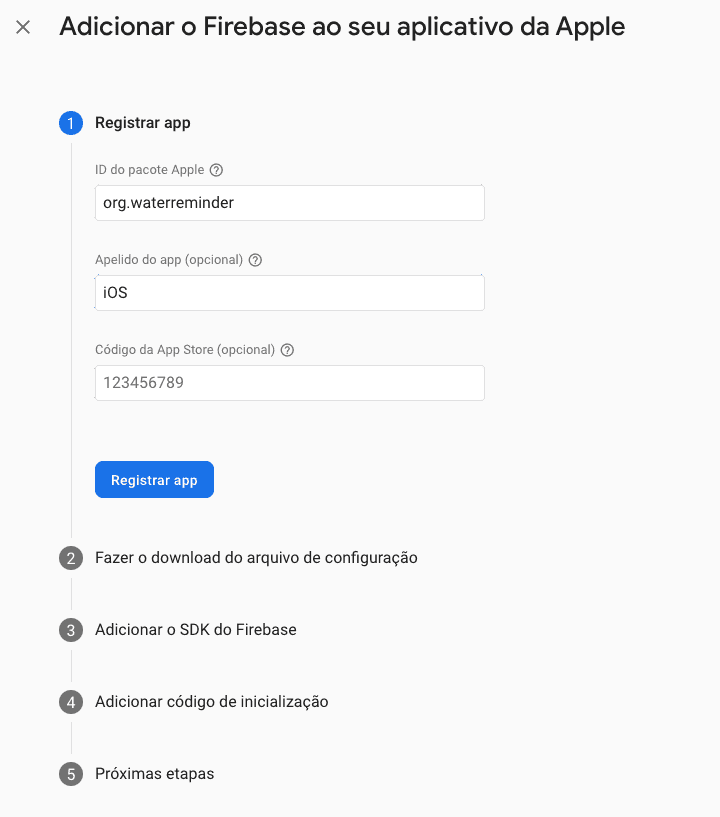This screenshot has width=720, height=817.
Task: Select the step 2 circle badge
Action: pos(70,558)
